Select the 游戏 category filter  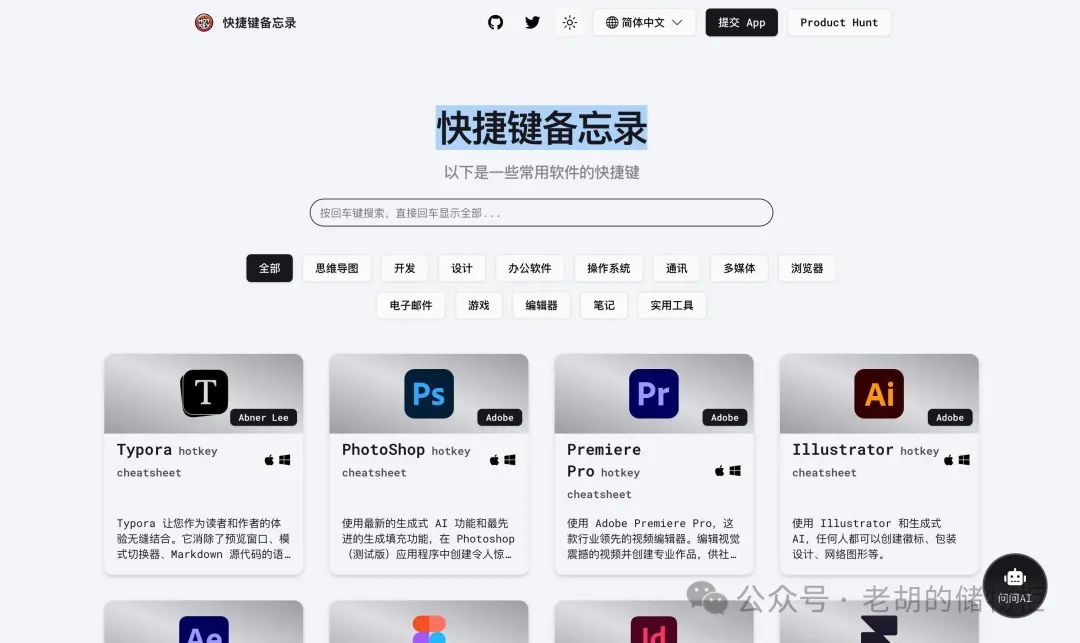(479, 306)
